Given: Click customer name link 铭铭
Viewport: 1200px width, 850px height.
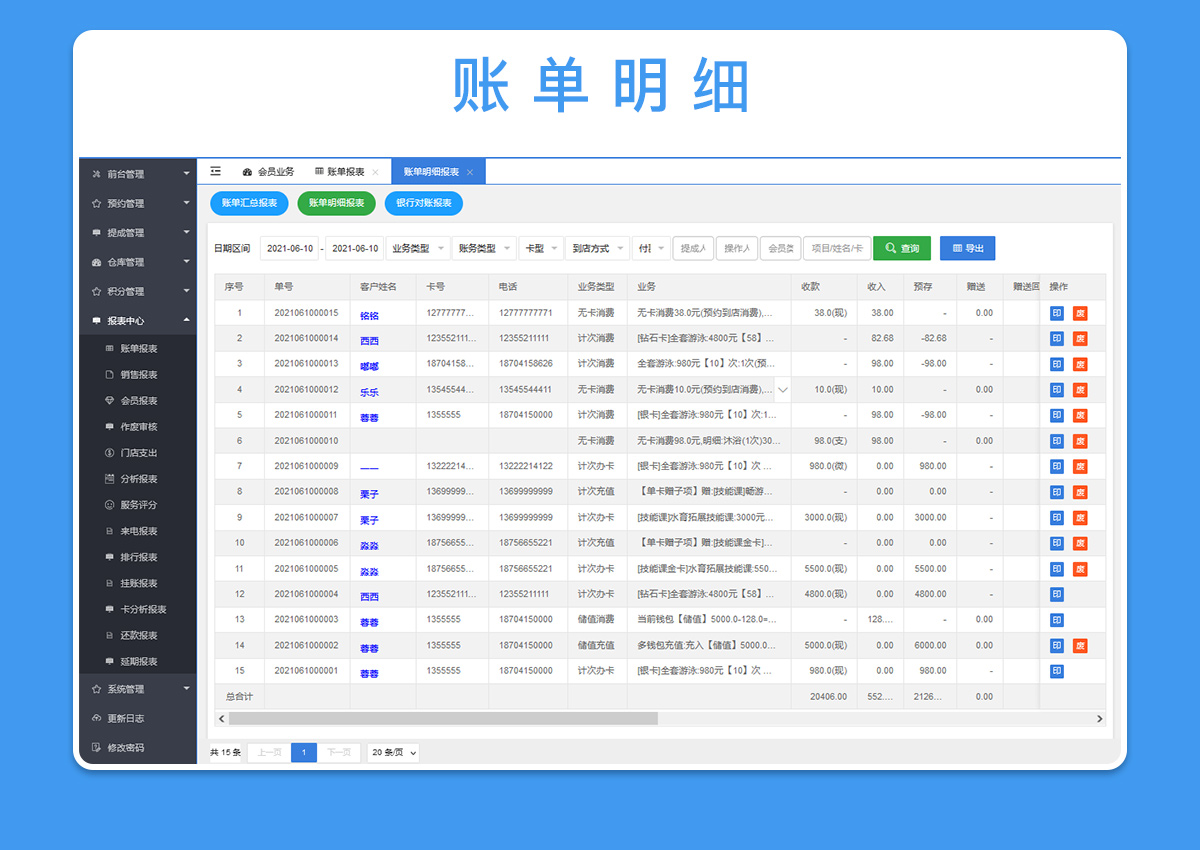Looking at the screenshot, I should [370, 315].
